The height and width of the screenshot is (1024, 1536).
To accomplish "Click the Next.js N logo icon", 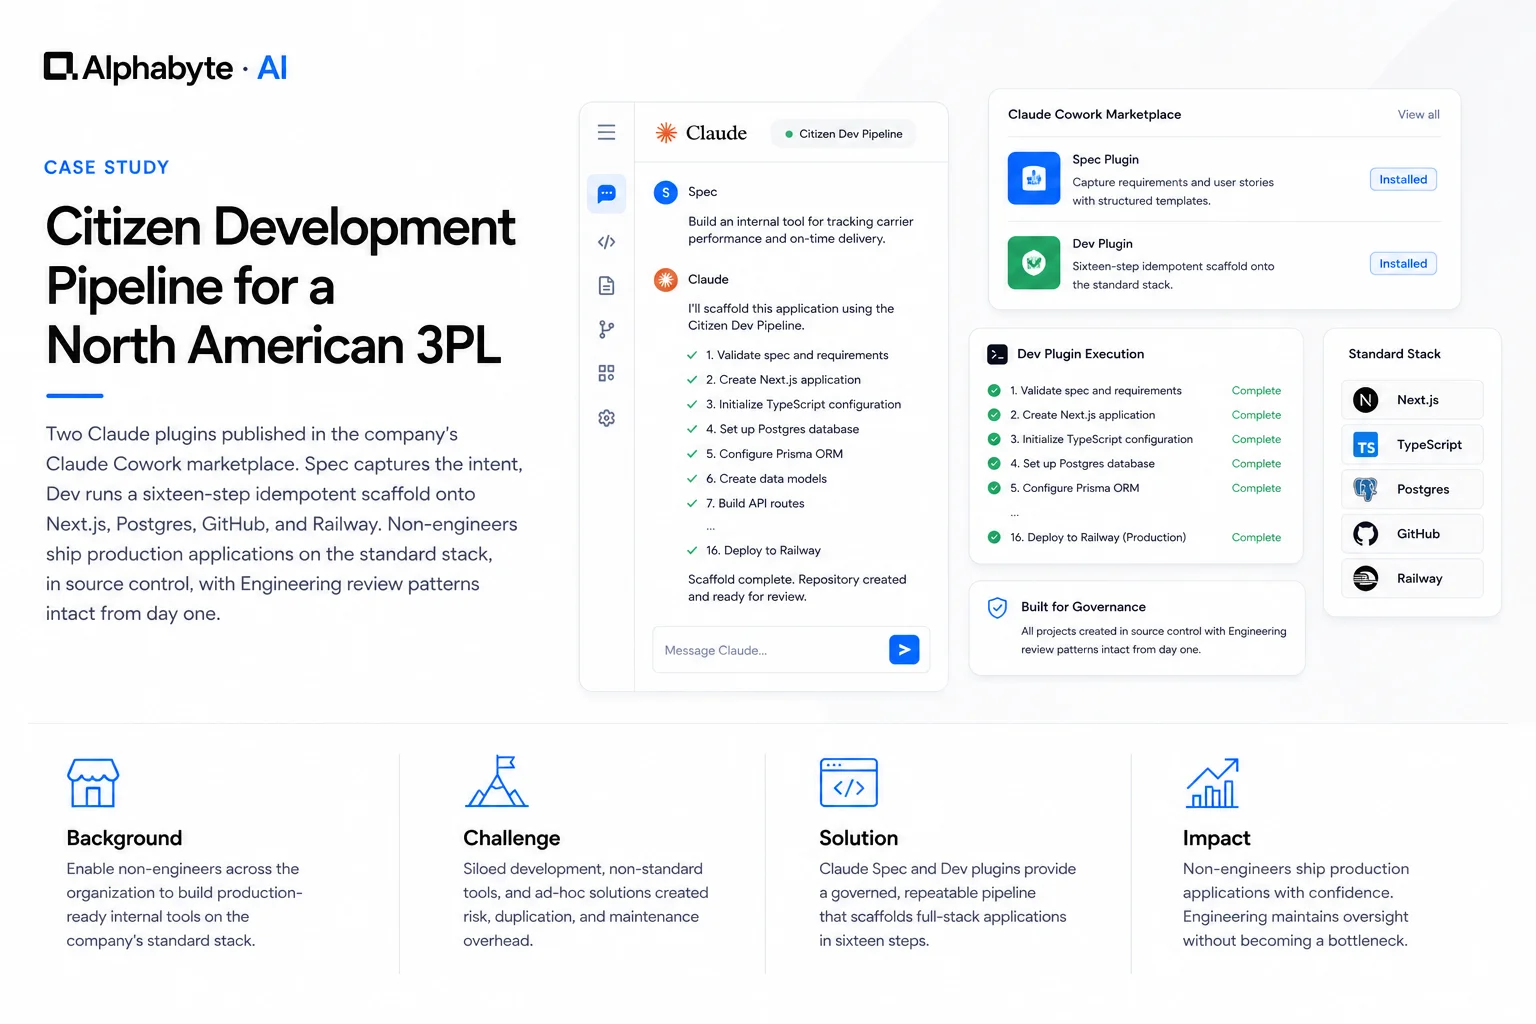I will (x=1366, y=400).
